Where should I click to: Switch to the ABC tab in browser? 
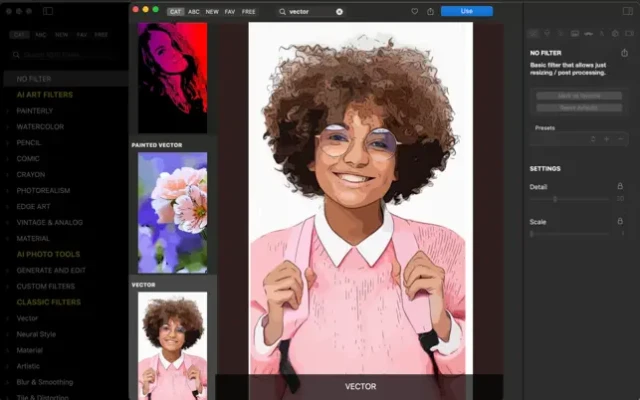pos(194,11)
